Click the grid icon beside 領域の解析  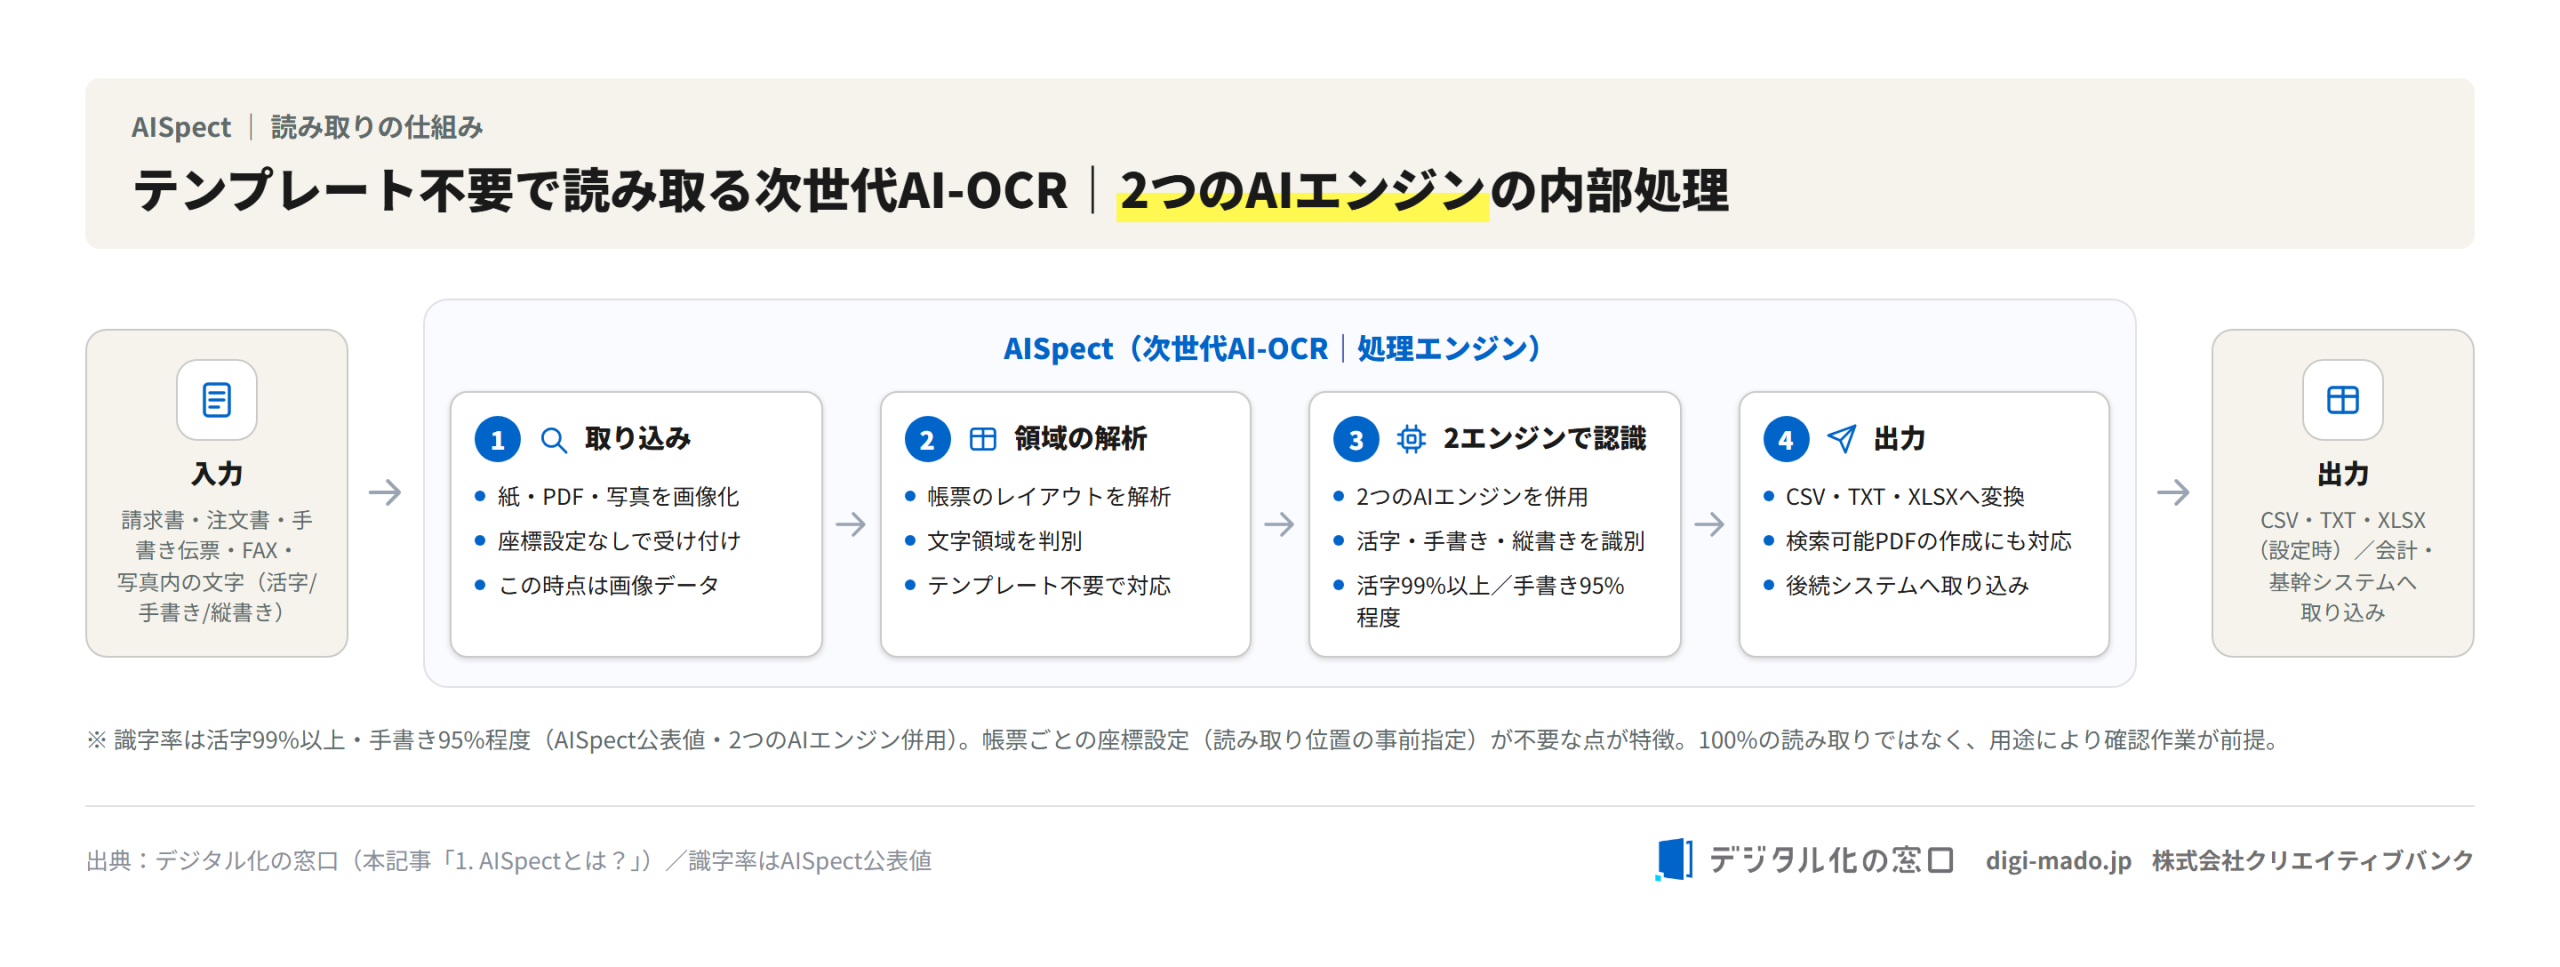[x=982, y=440]
